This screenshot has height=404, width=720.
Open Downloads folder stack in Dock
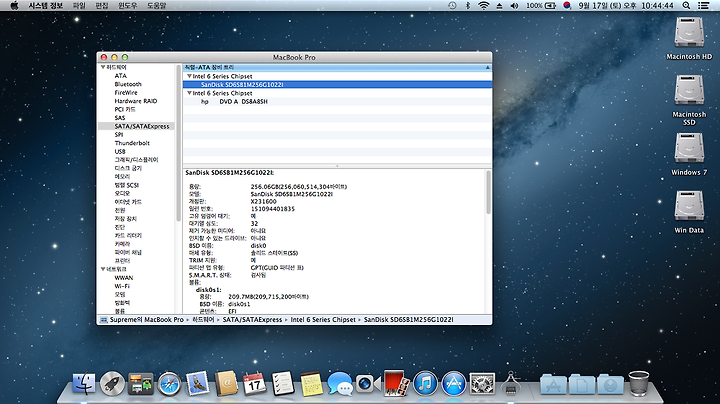pyautogui.click(x=610, y=385)
